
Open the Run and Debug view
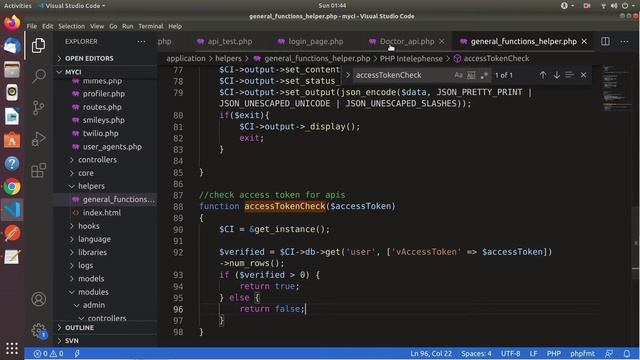tap(38, 139)
